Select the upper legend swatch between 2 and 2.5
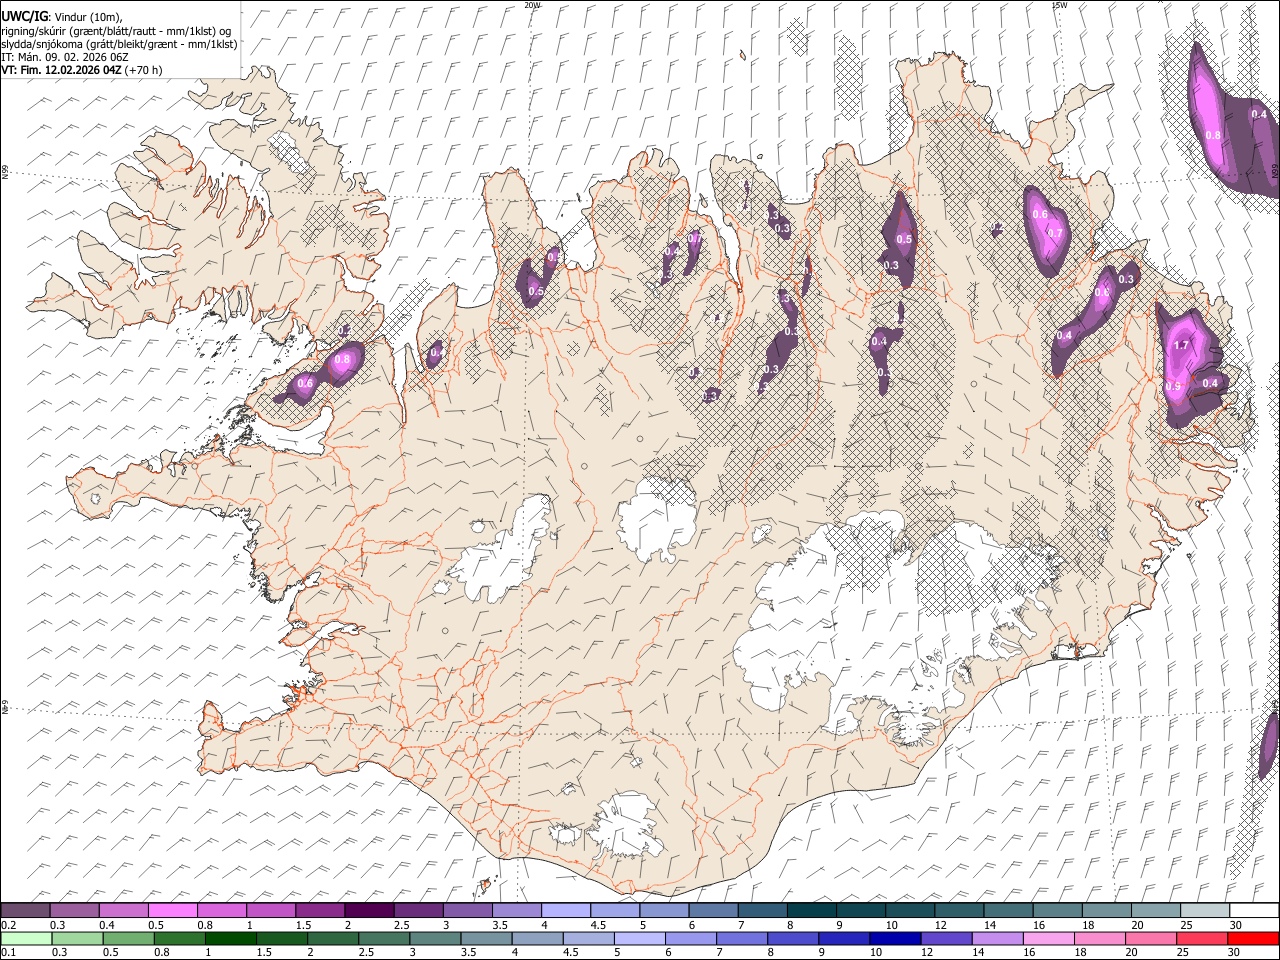This screenshot has width=1280, height=960. pyautogui.click(x=368, y=910)
